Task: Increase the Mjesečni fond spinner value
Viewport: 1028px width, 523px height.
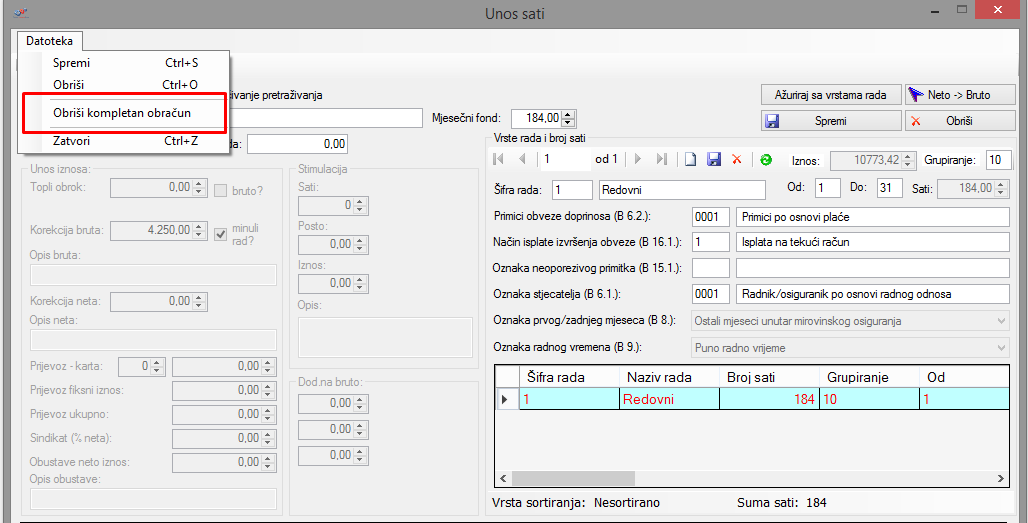Action: (x=569, y=114)
